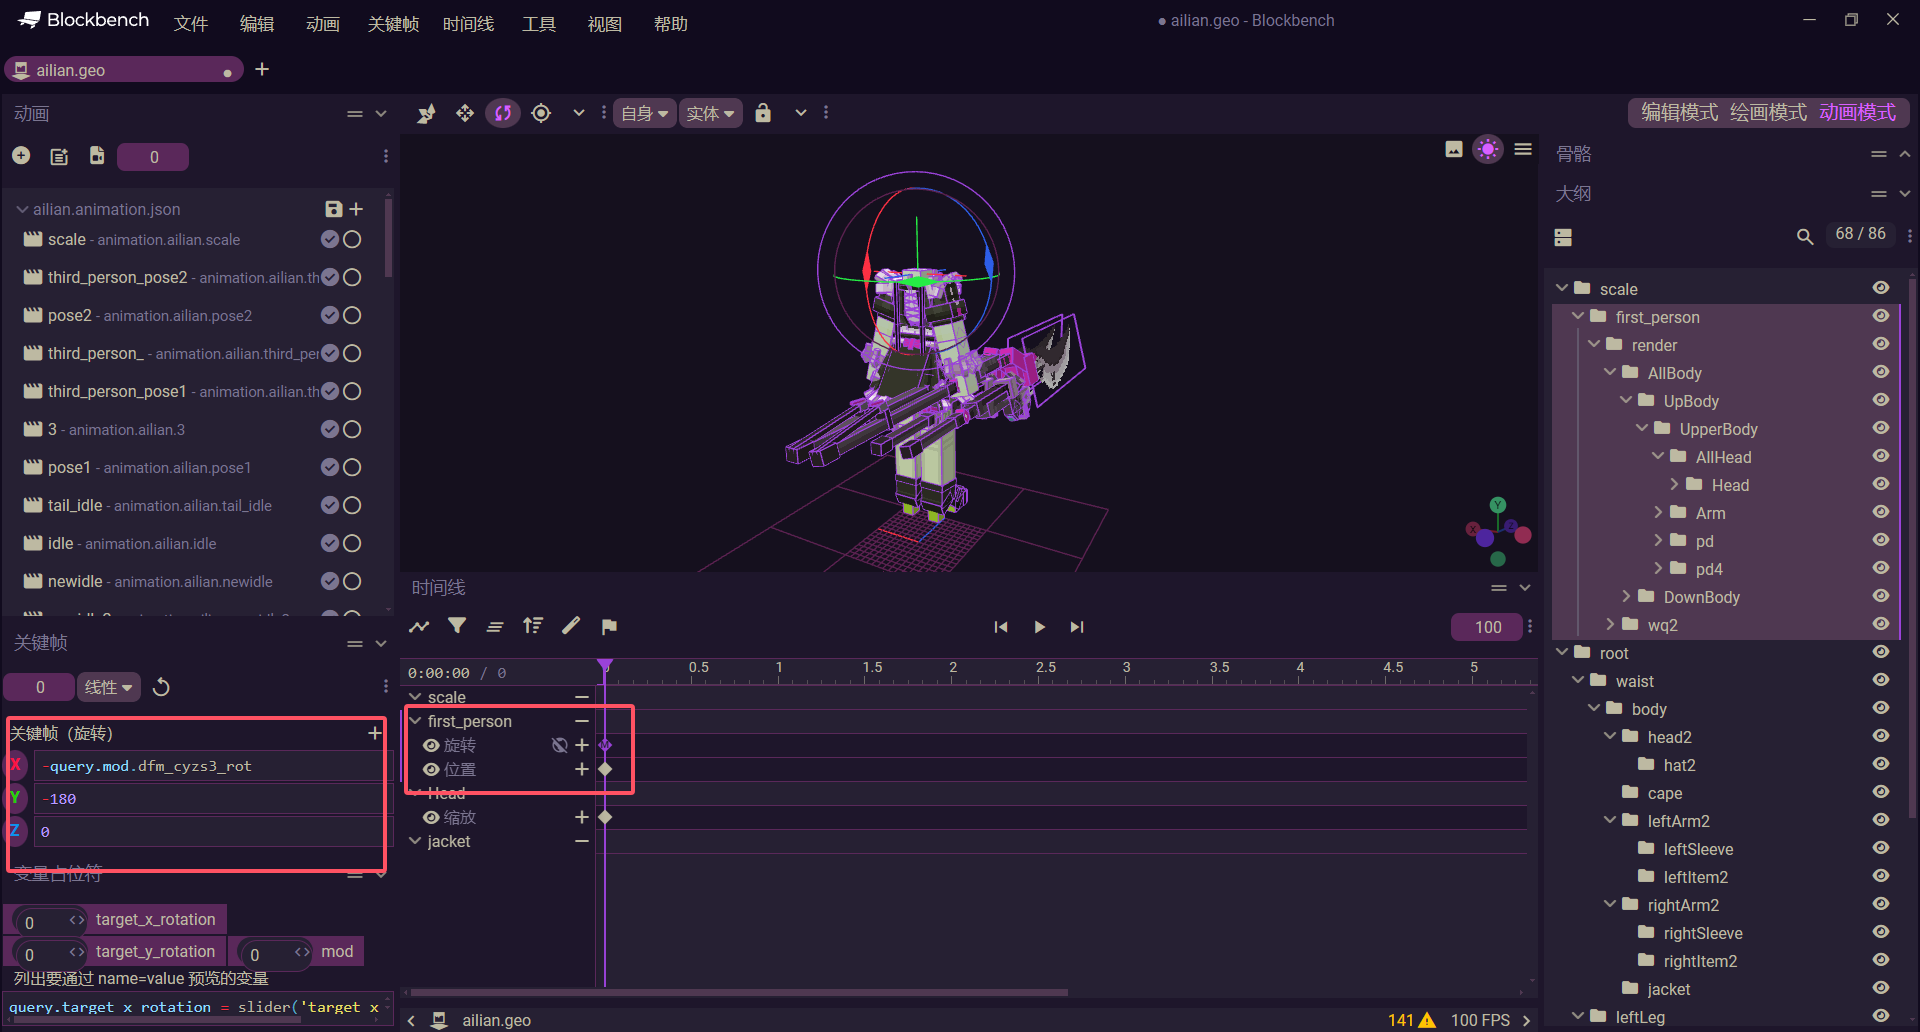Viewport: 1920px width, 1032px height.
Task: Open the timeline graph editor icon
Action: pyautogui.click(x=419, y=626)
